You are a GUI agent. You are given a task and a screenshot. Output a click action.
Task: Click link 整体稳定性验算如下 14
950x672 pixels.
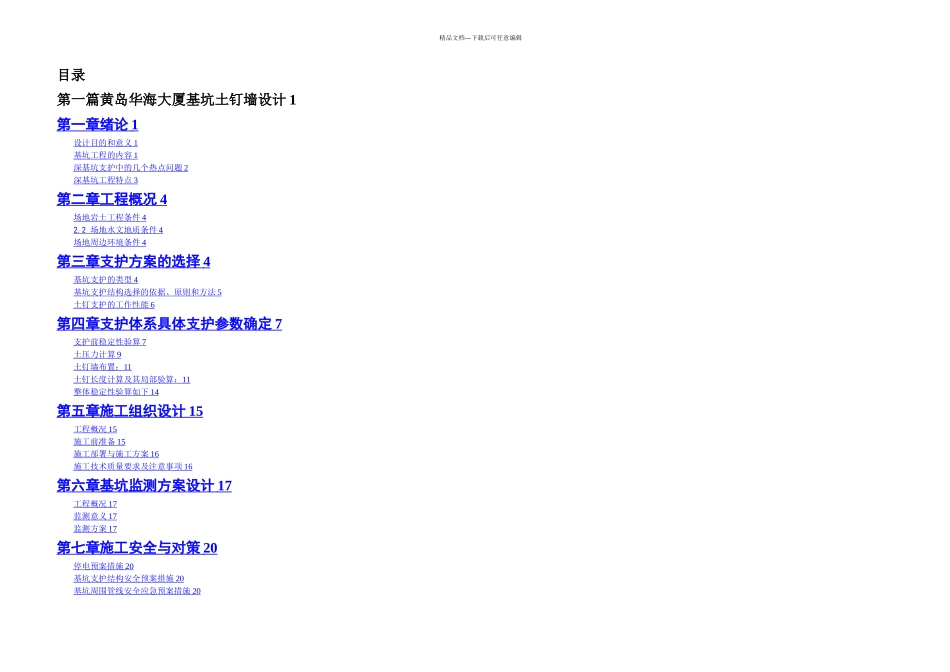(116, 392)
